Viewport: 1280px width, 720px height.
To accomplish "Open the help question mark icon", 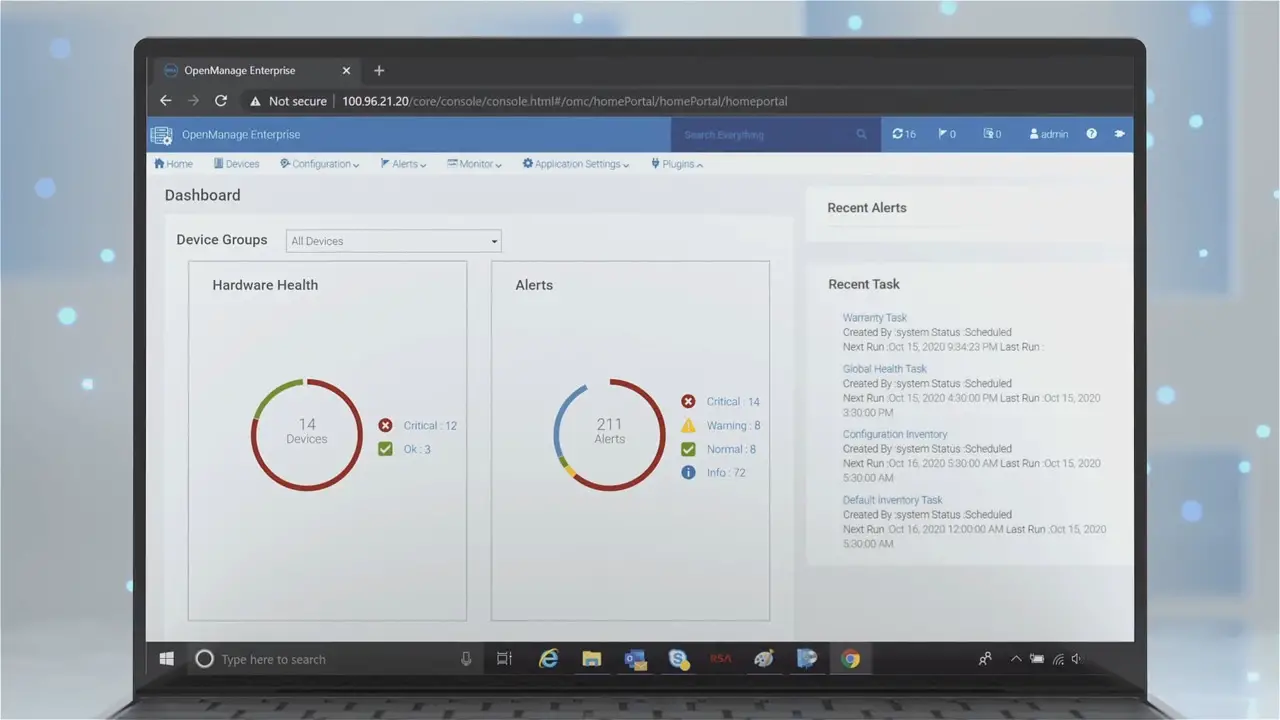I will [1090, 133].
